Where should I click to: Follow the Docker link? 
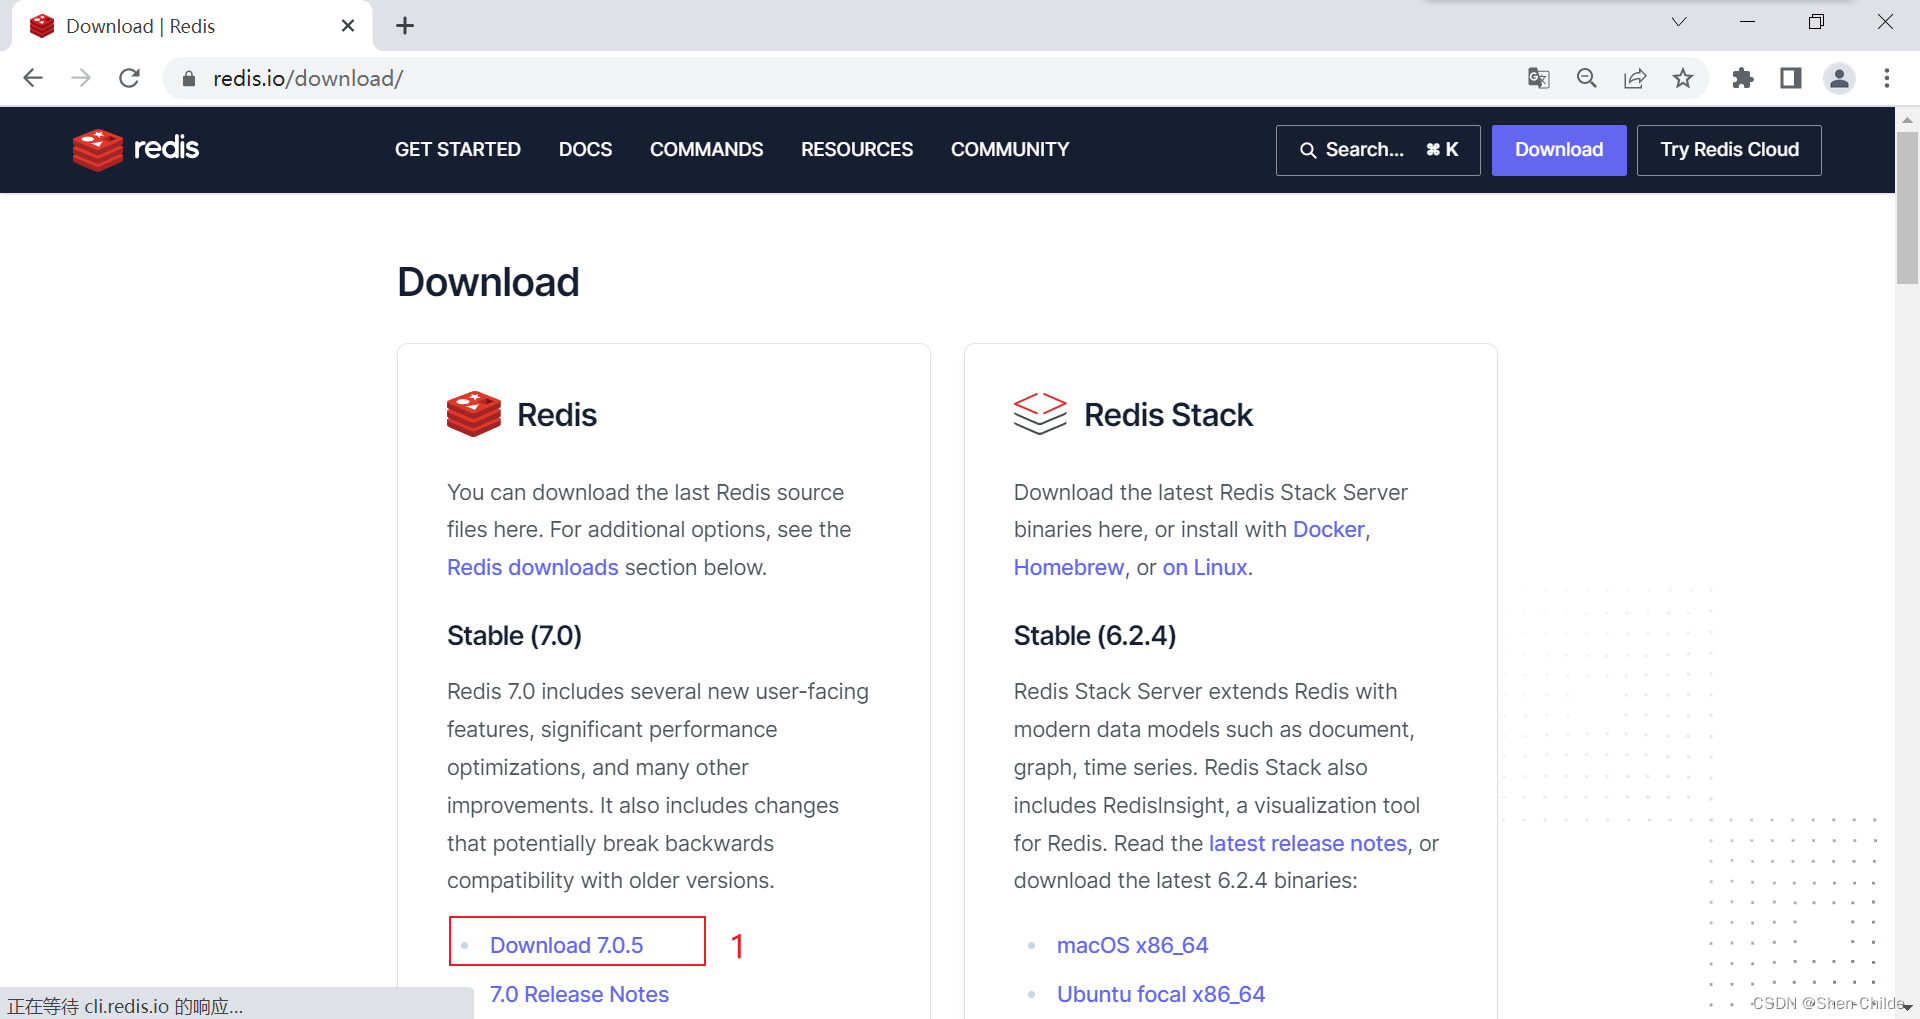point(1329,529)
